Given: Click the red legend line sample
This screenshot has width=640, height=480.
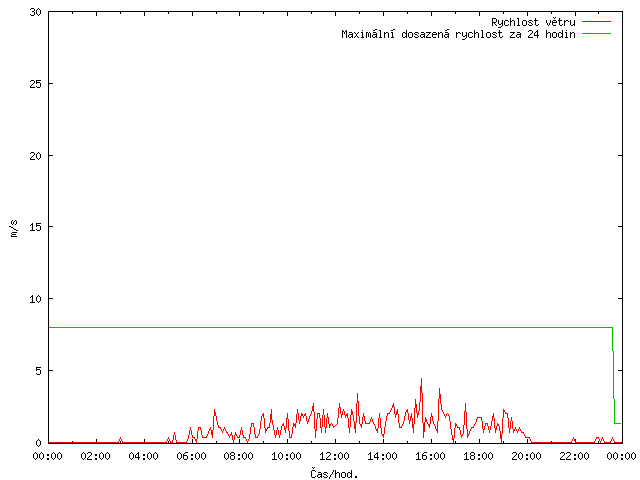Looking at the screenshot, I should [x=596, y=22].
